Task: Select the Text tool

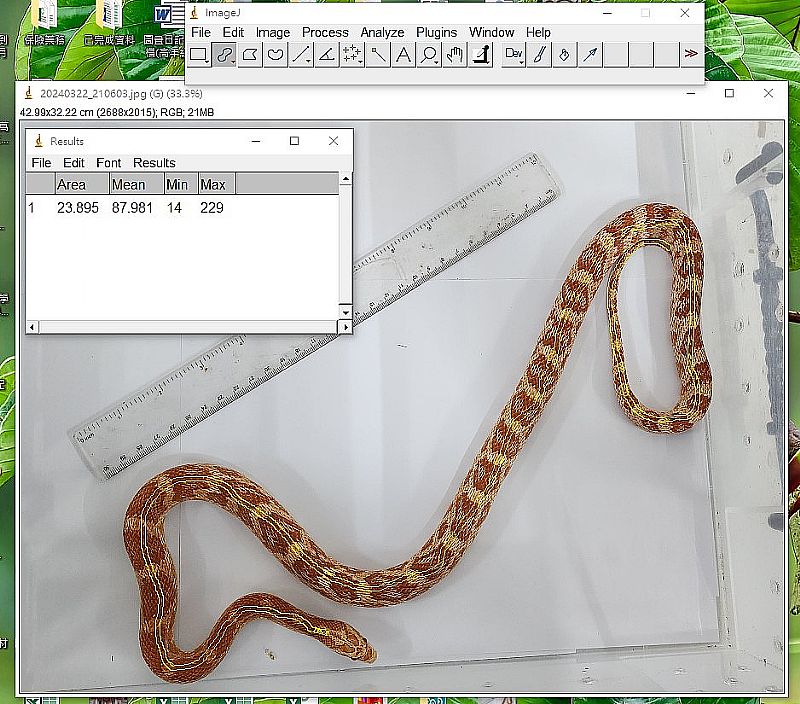Action: coord(403,55)
